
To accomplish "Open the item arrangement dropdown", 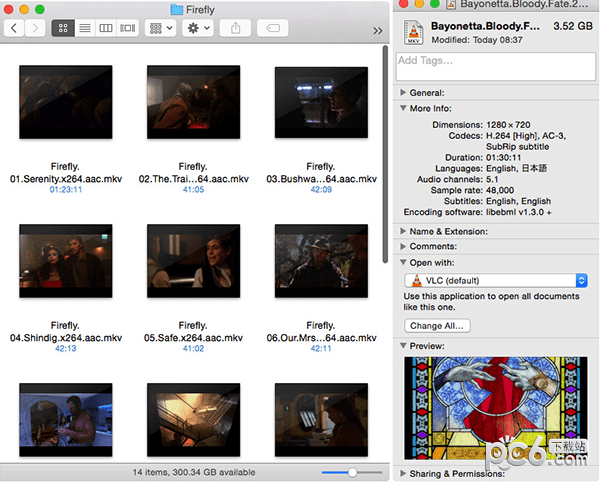I will click(161, 28).
